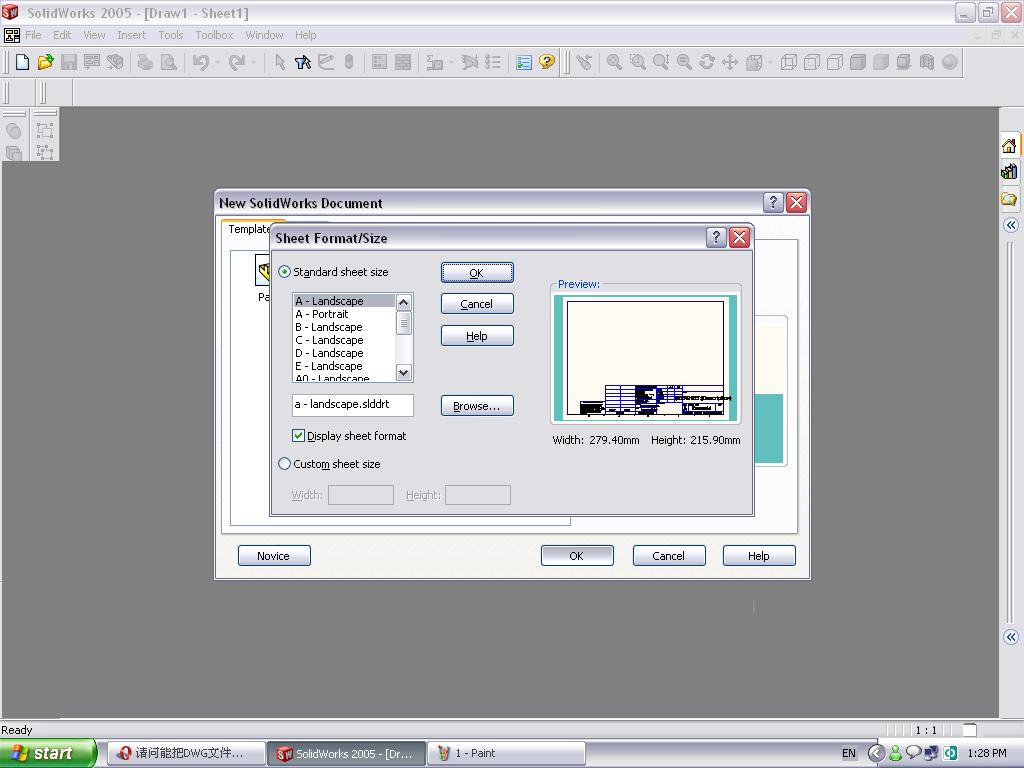Click question mark help icon in Sheet Format/Size
The image size is (1024, 768).
(x=716, y=238)
